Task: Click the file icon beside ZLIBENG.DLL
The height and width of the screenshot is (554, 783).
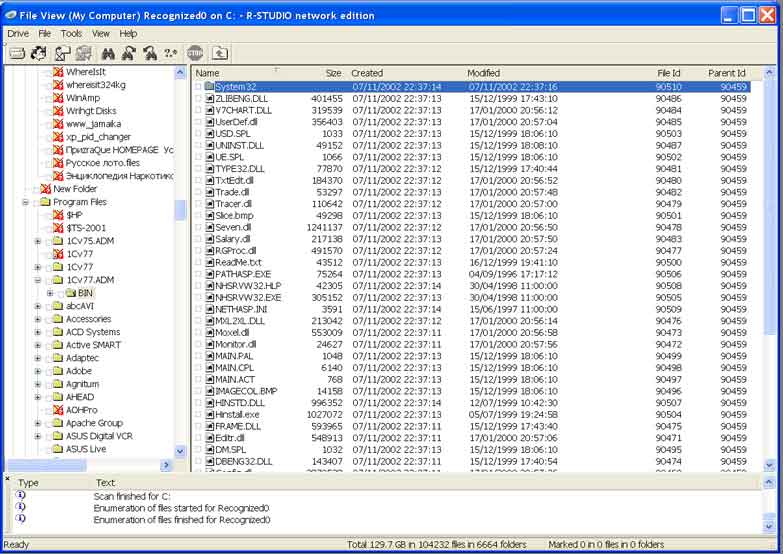Action: [x=210, y=98]
